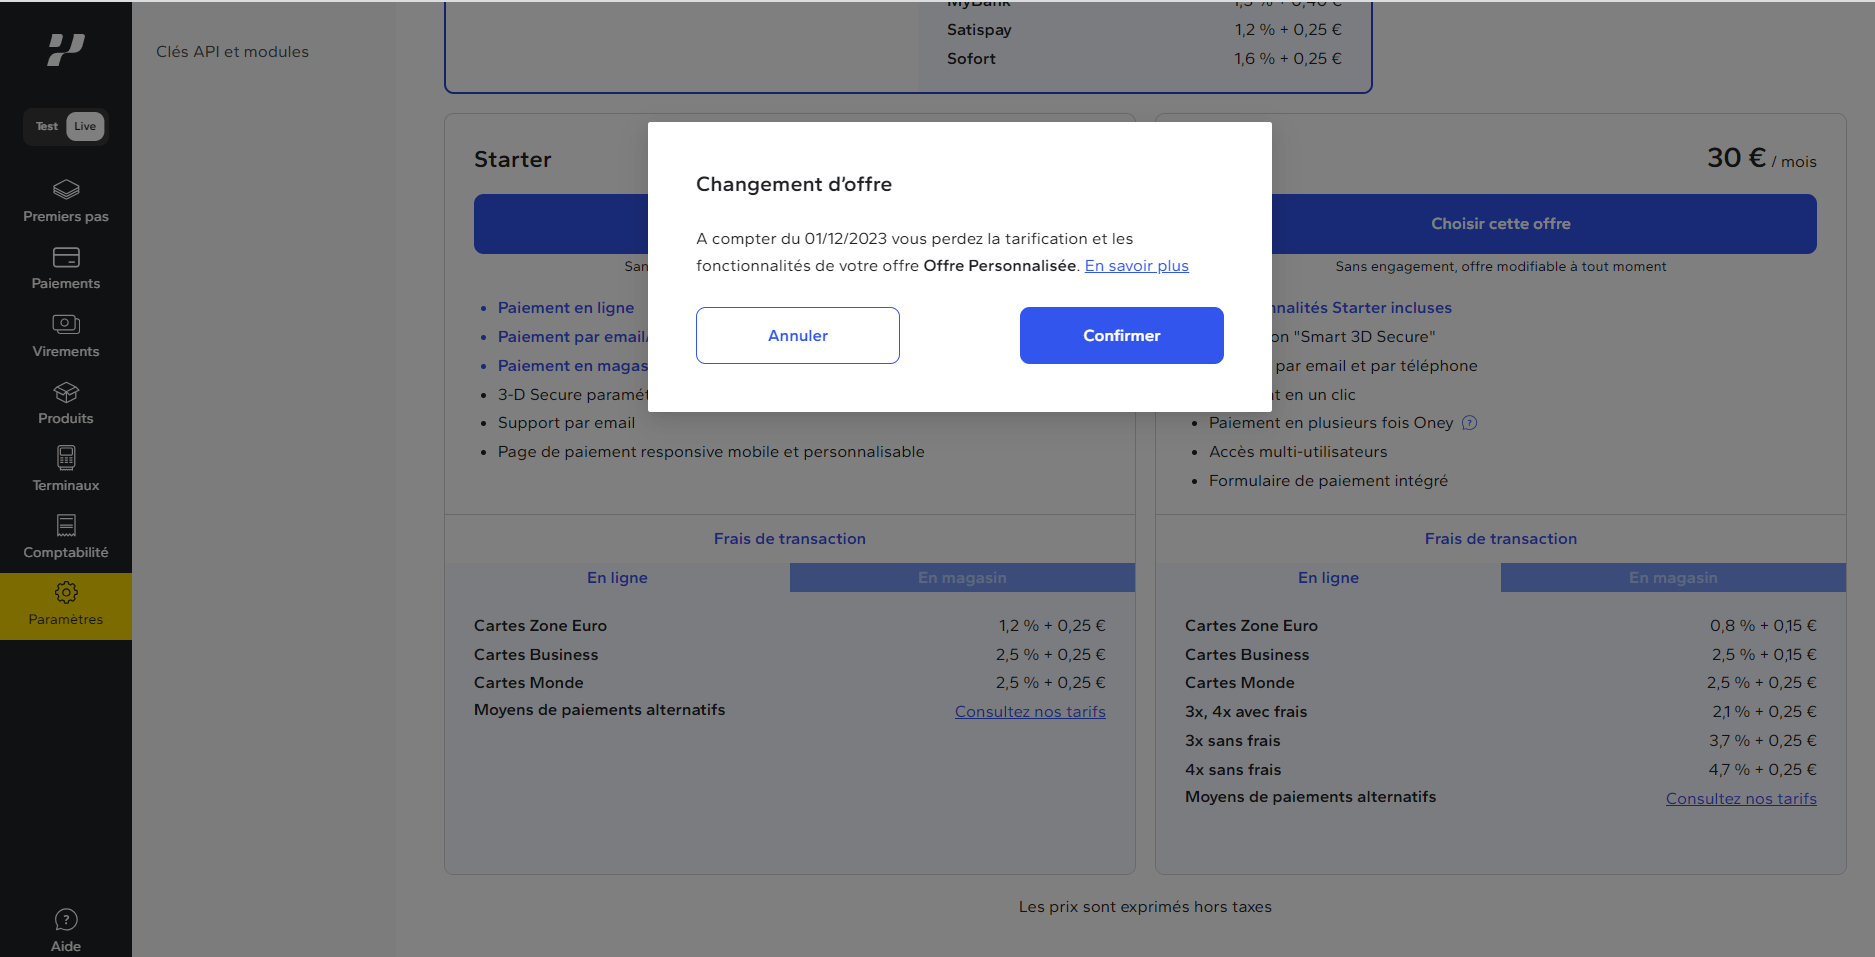Cancel the offer change with Annuler
This screenshot has width=1875, height=957.
tap(798, 335)
